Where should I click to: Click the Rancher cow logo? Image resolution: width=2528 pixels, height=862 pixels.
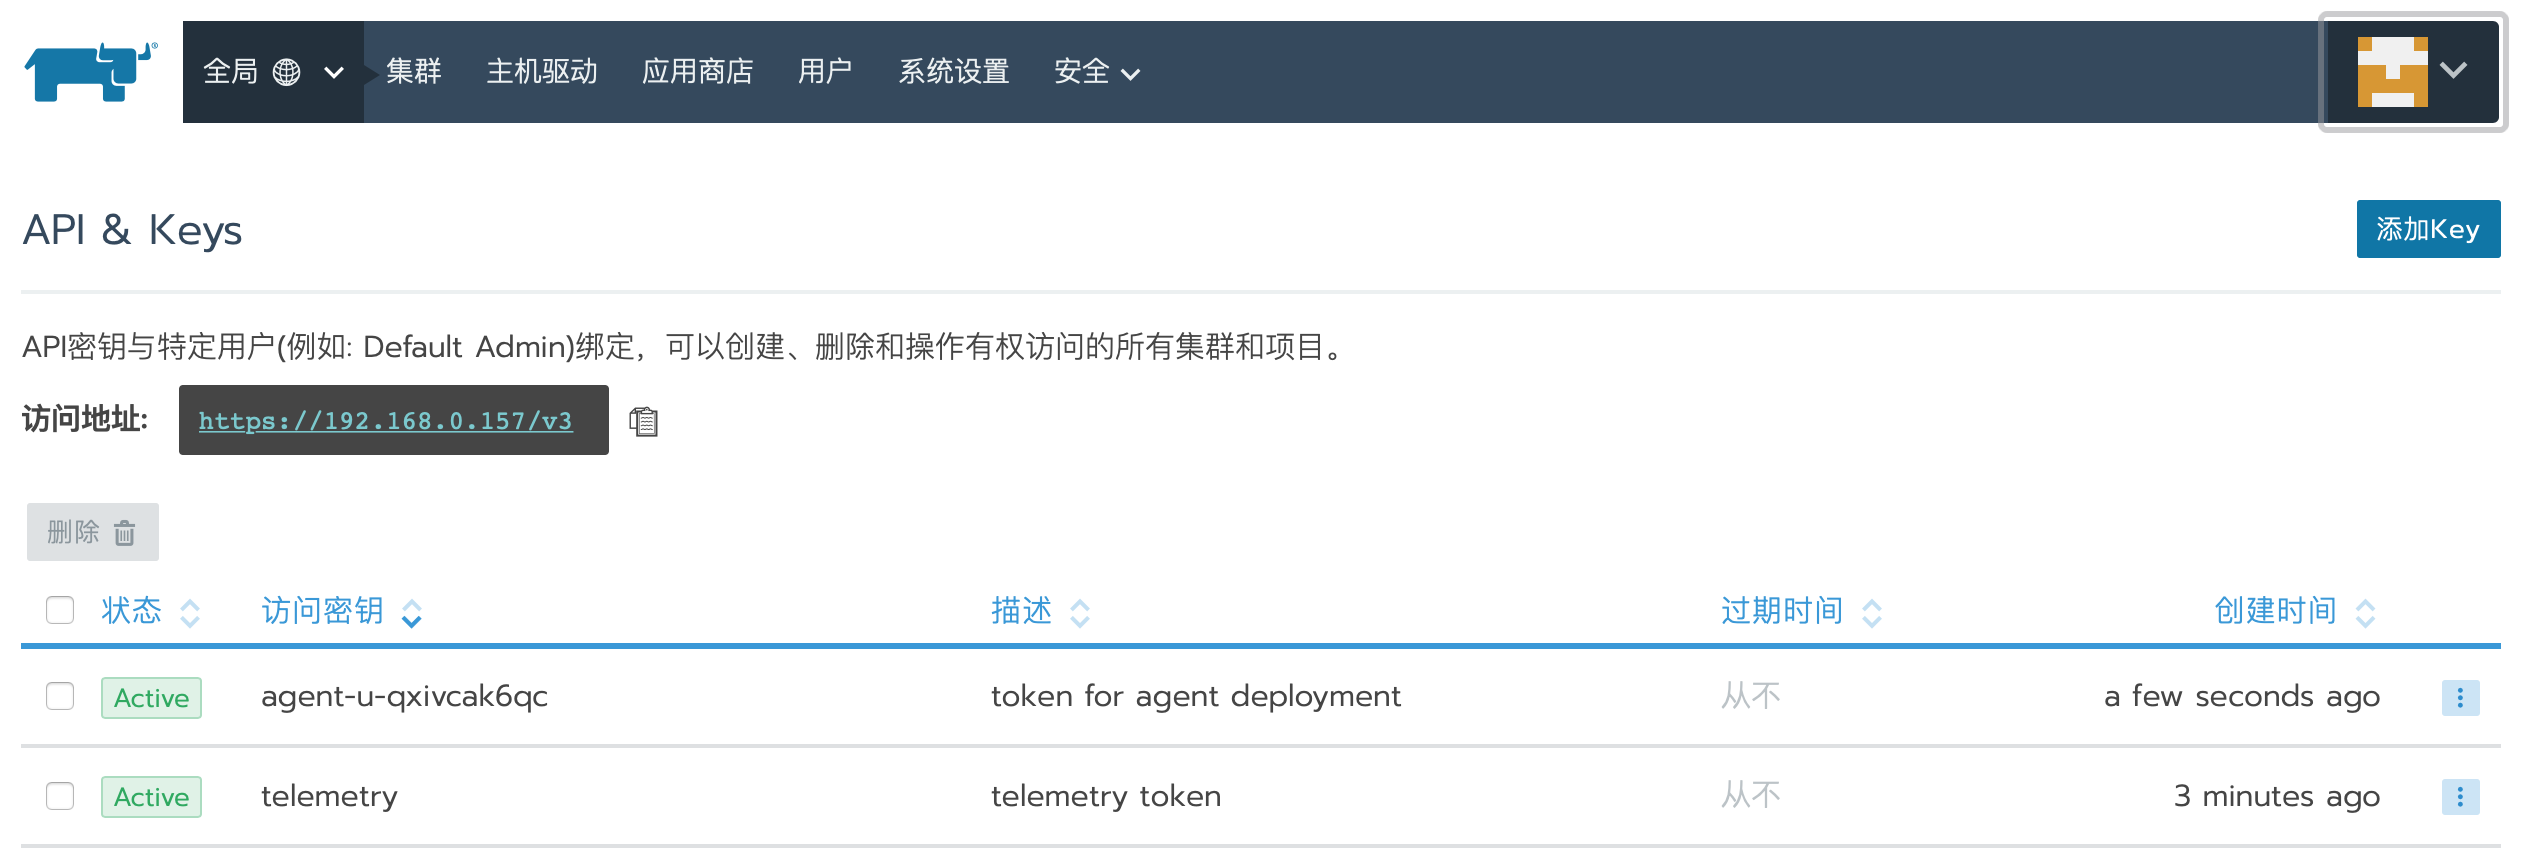90,71
